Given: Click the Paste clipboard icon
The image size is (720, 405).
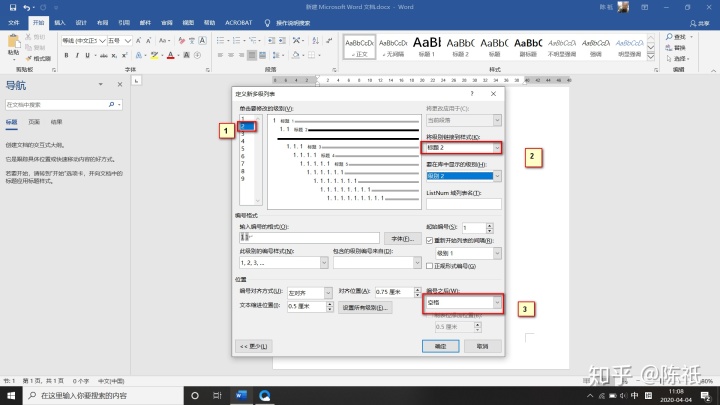Looking at the screenshot, I should (14, 42).
